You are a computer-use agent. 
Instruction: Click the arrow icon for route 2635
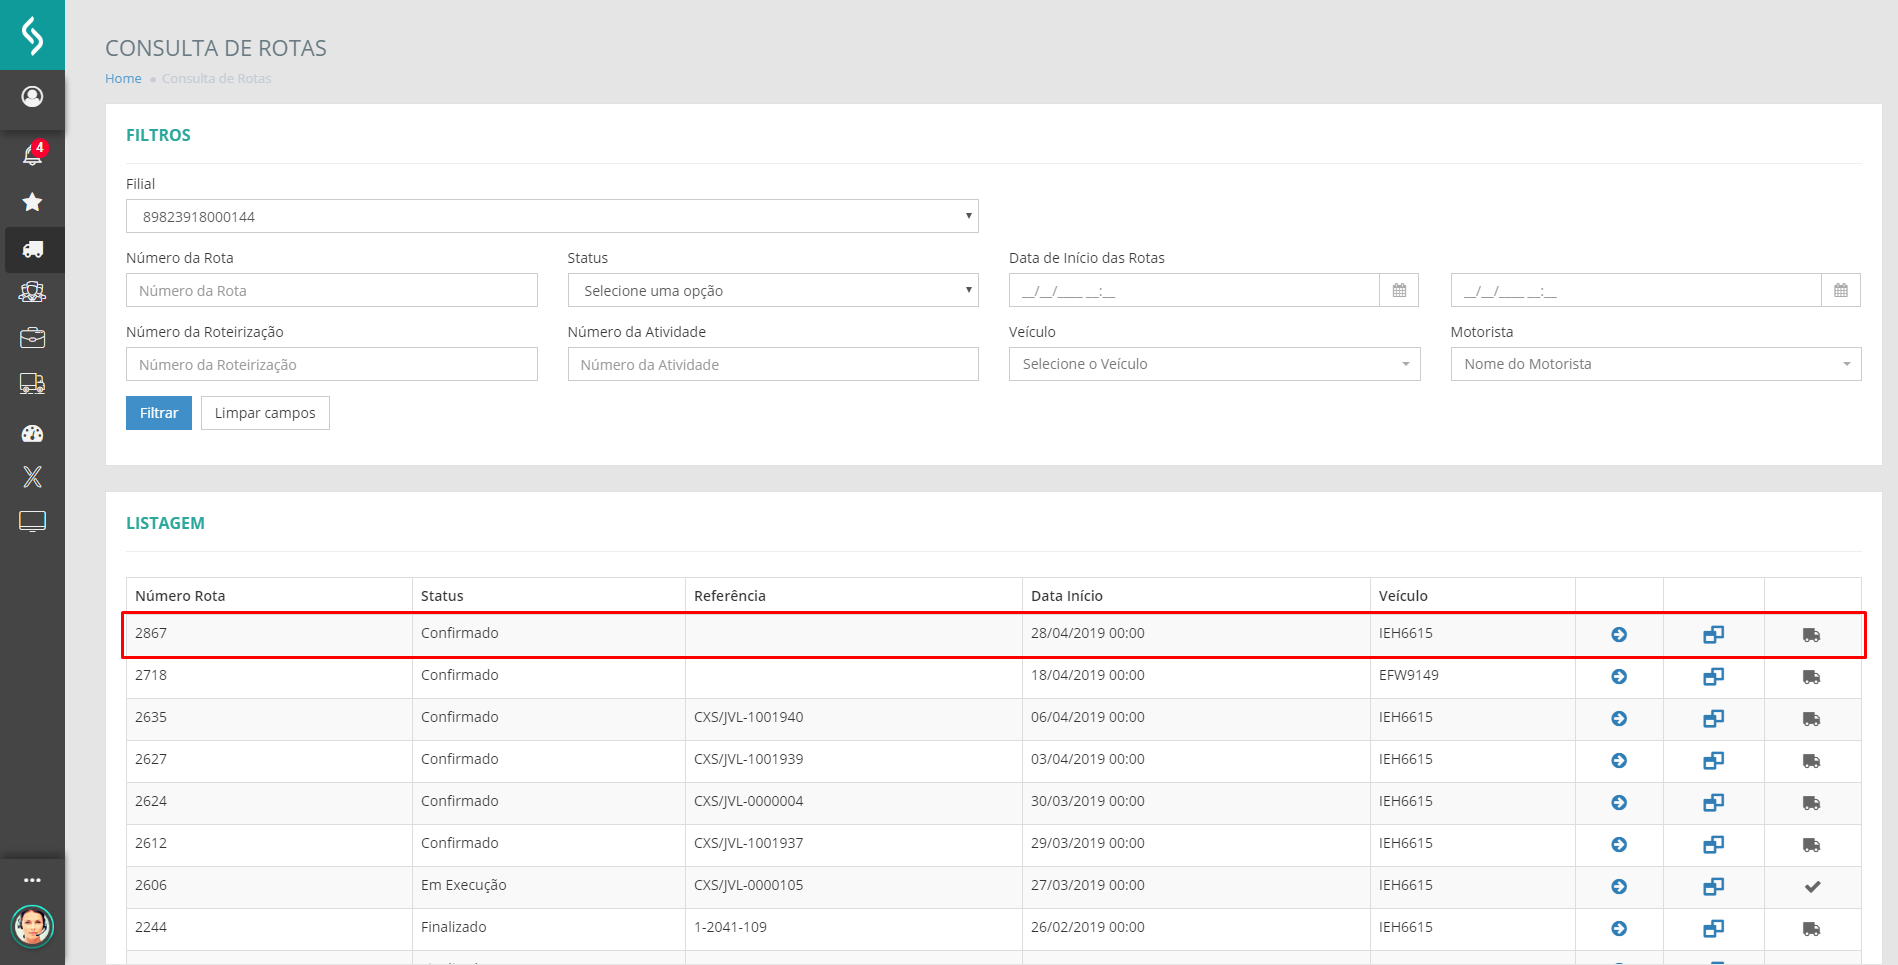pos(1619,719)
